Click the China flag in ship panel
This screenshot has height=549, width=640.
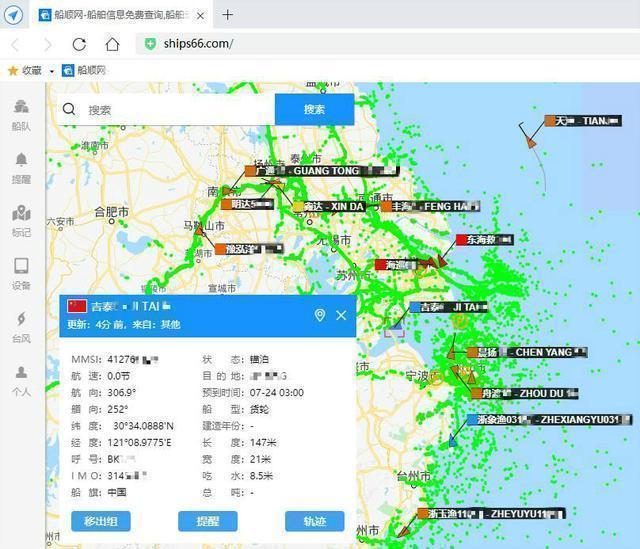pos(77,306)
